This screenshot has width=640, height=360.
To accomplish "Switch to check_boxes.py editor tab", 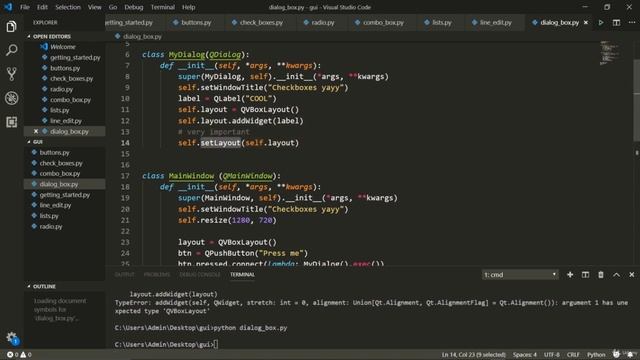I will (x=261, y=23).
